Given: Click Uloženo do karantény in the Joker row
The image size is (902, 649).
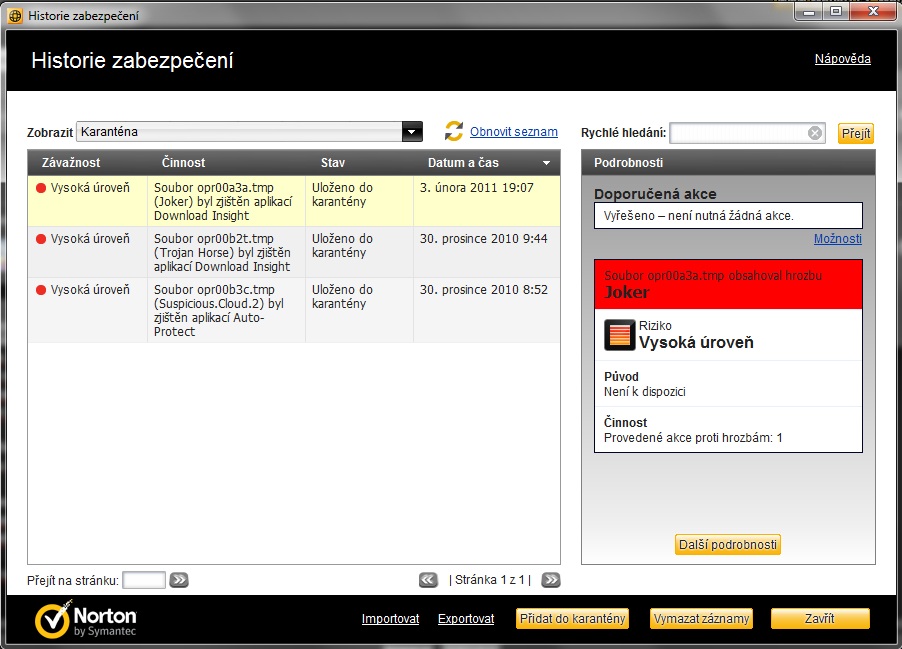Looking at the screenshot, I should pos(342,194).
